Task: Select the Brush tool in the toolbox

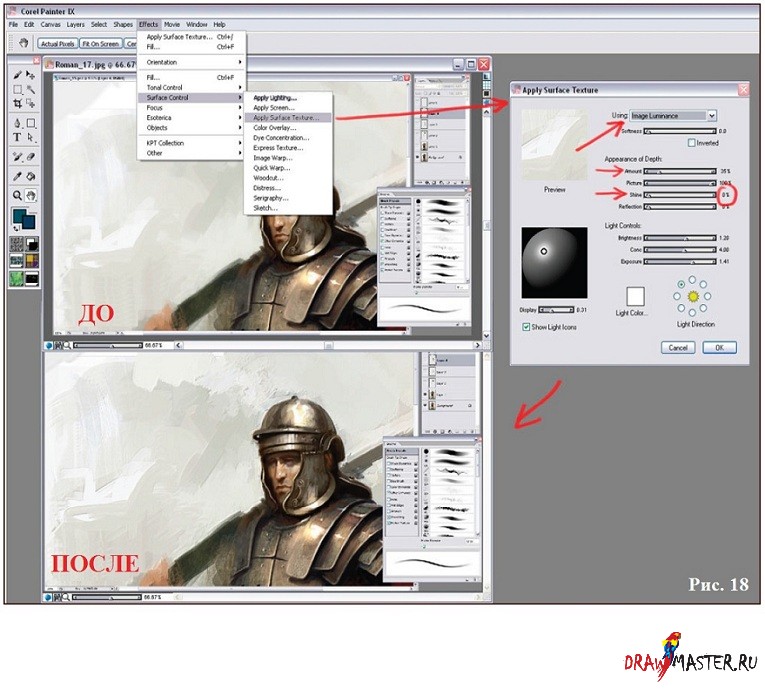Action: tap(18, 75)
